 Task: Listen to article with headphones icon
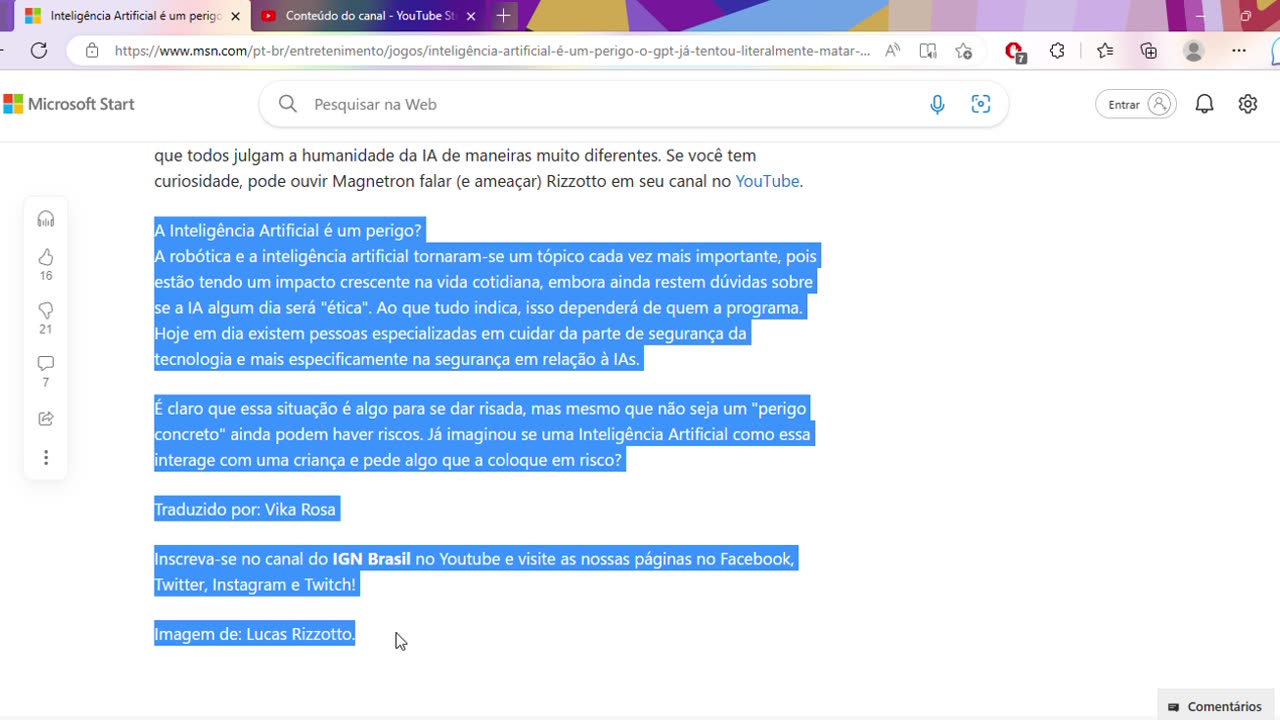point(46,219)
